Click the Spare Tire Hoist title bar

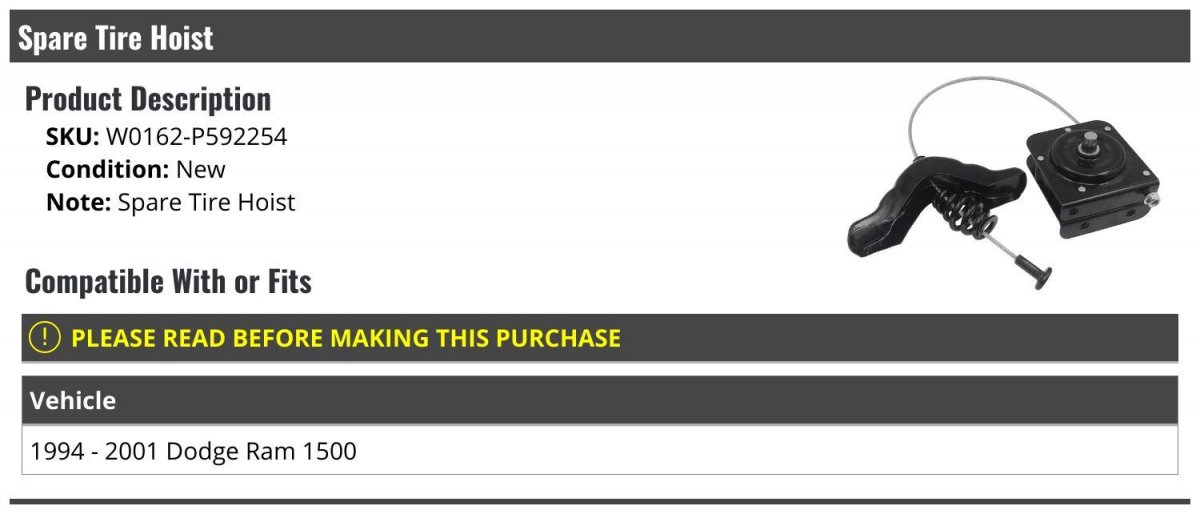(116, 38)
